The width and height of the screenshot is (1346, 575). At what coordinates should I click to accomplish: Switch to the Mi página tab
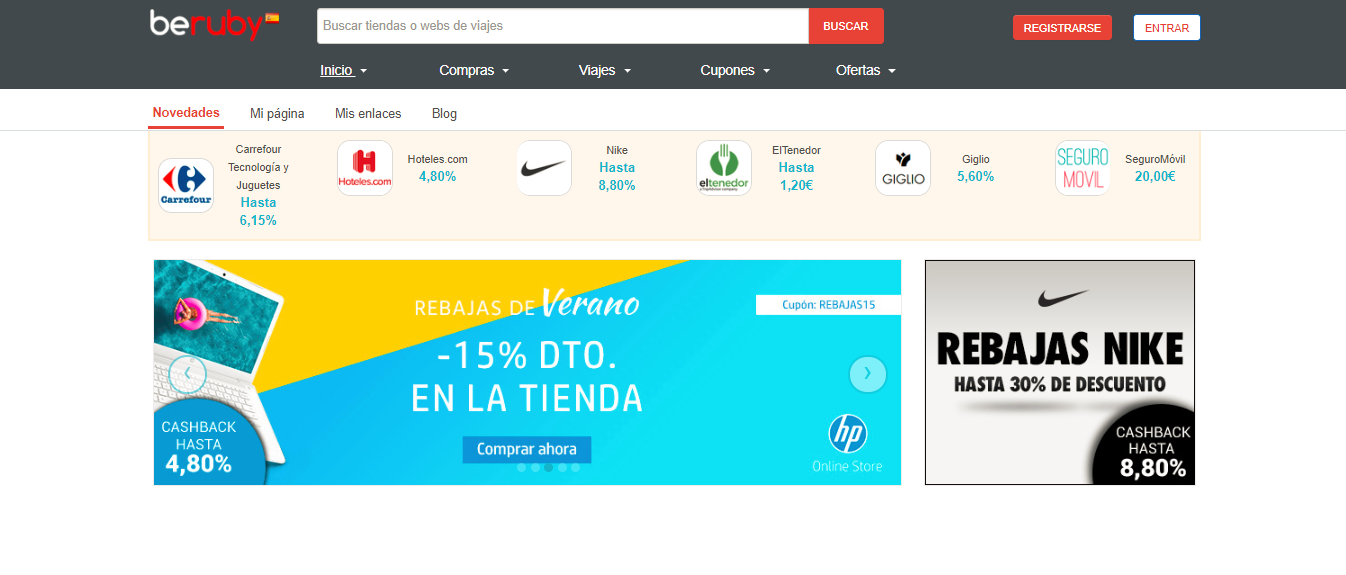(x=277, y=114)
